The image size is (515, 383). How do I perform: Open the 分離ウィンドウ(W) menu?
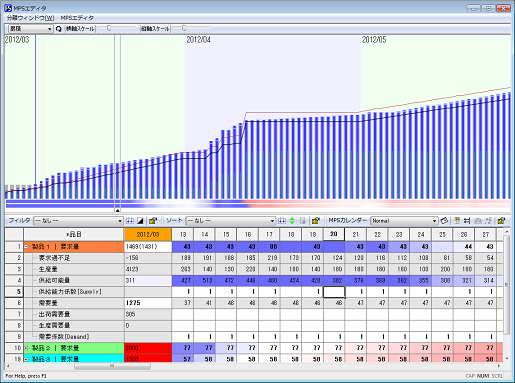pyautogui.click(x=30, y=18)
